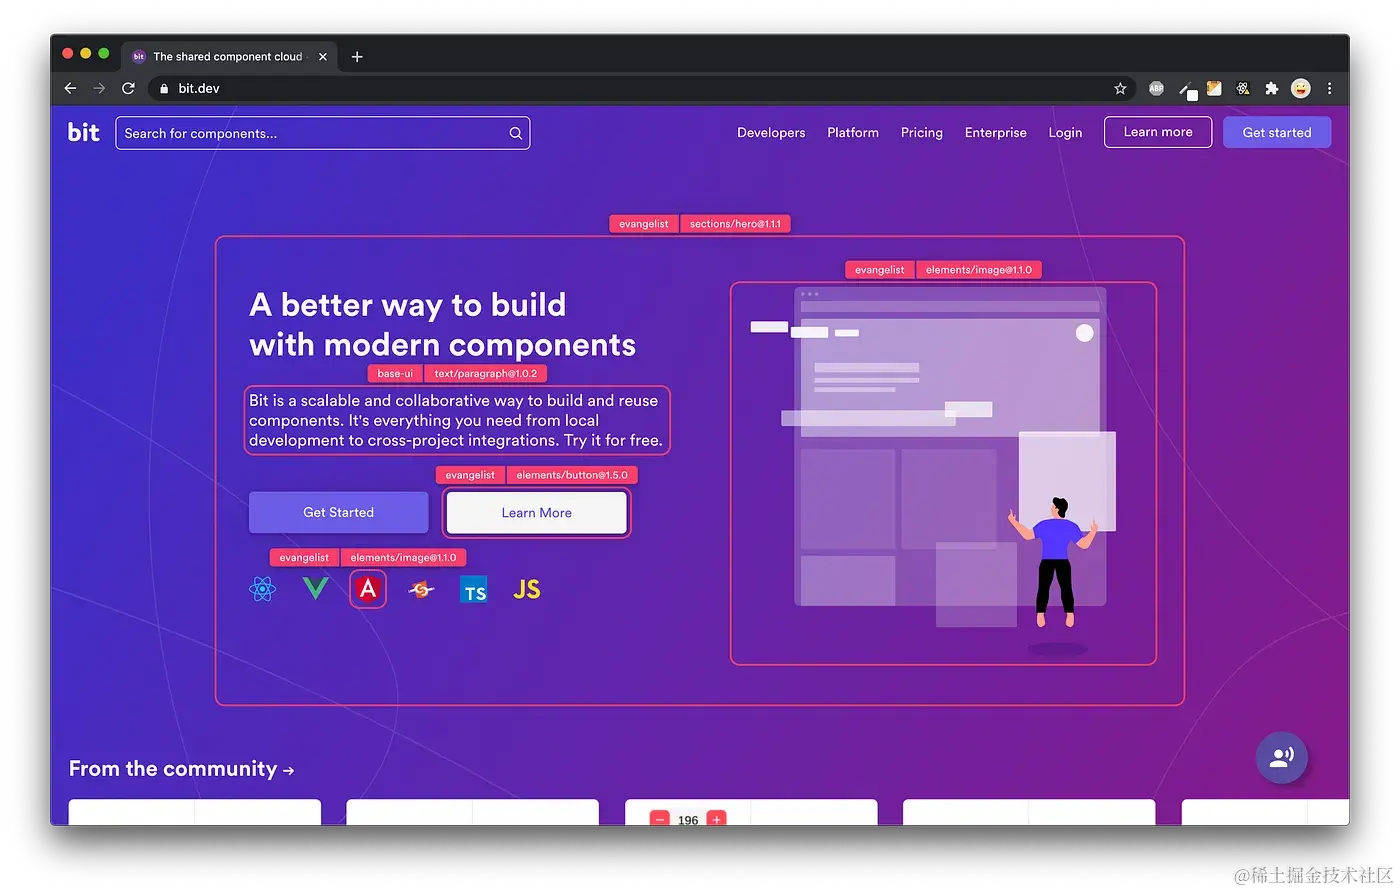The image size is (1400, 892).
Task: Close the shared component cloud tab
Action: 323,57
